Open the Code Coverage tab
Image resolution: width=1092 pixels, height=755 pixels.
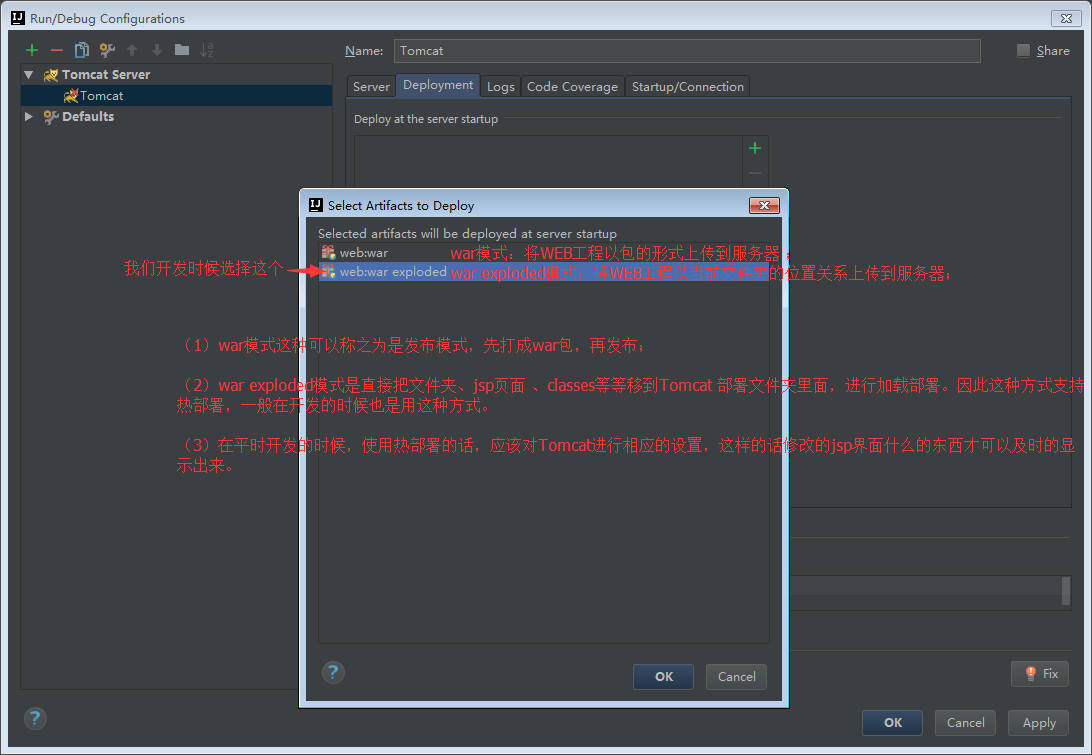coord(572,86)
